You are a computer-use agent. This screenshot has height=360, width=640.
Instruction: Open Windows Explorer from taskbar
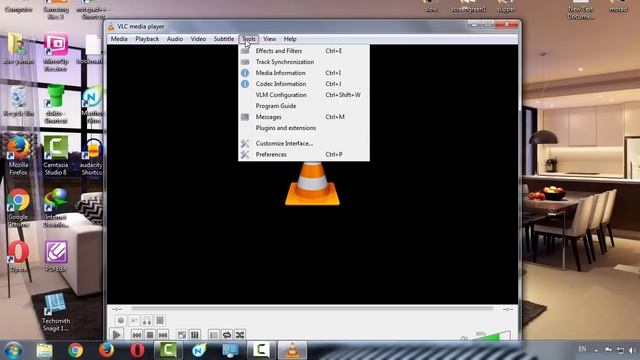point(44,350)
